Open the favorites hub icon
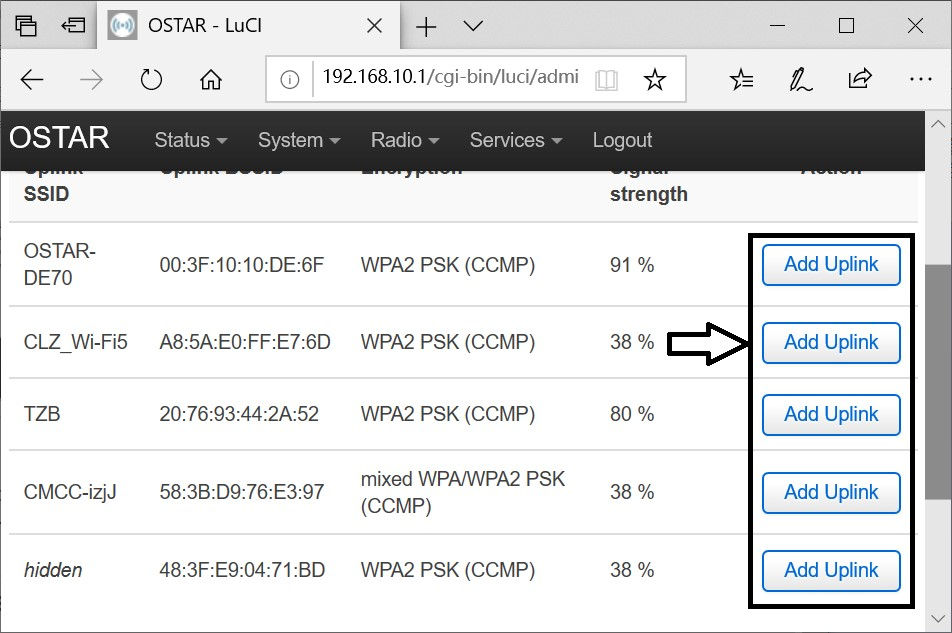Image resolution: width=952 pixels, height=633 pixels. point(741,80)
